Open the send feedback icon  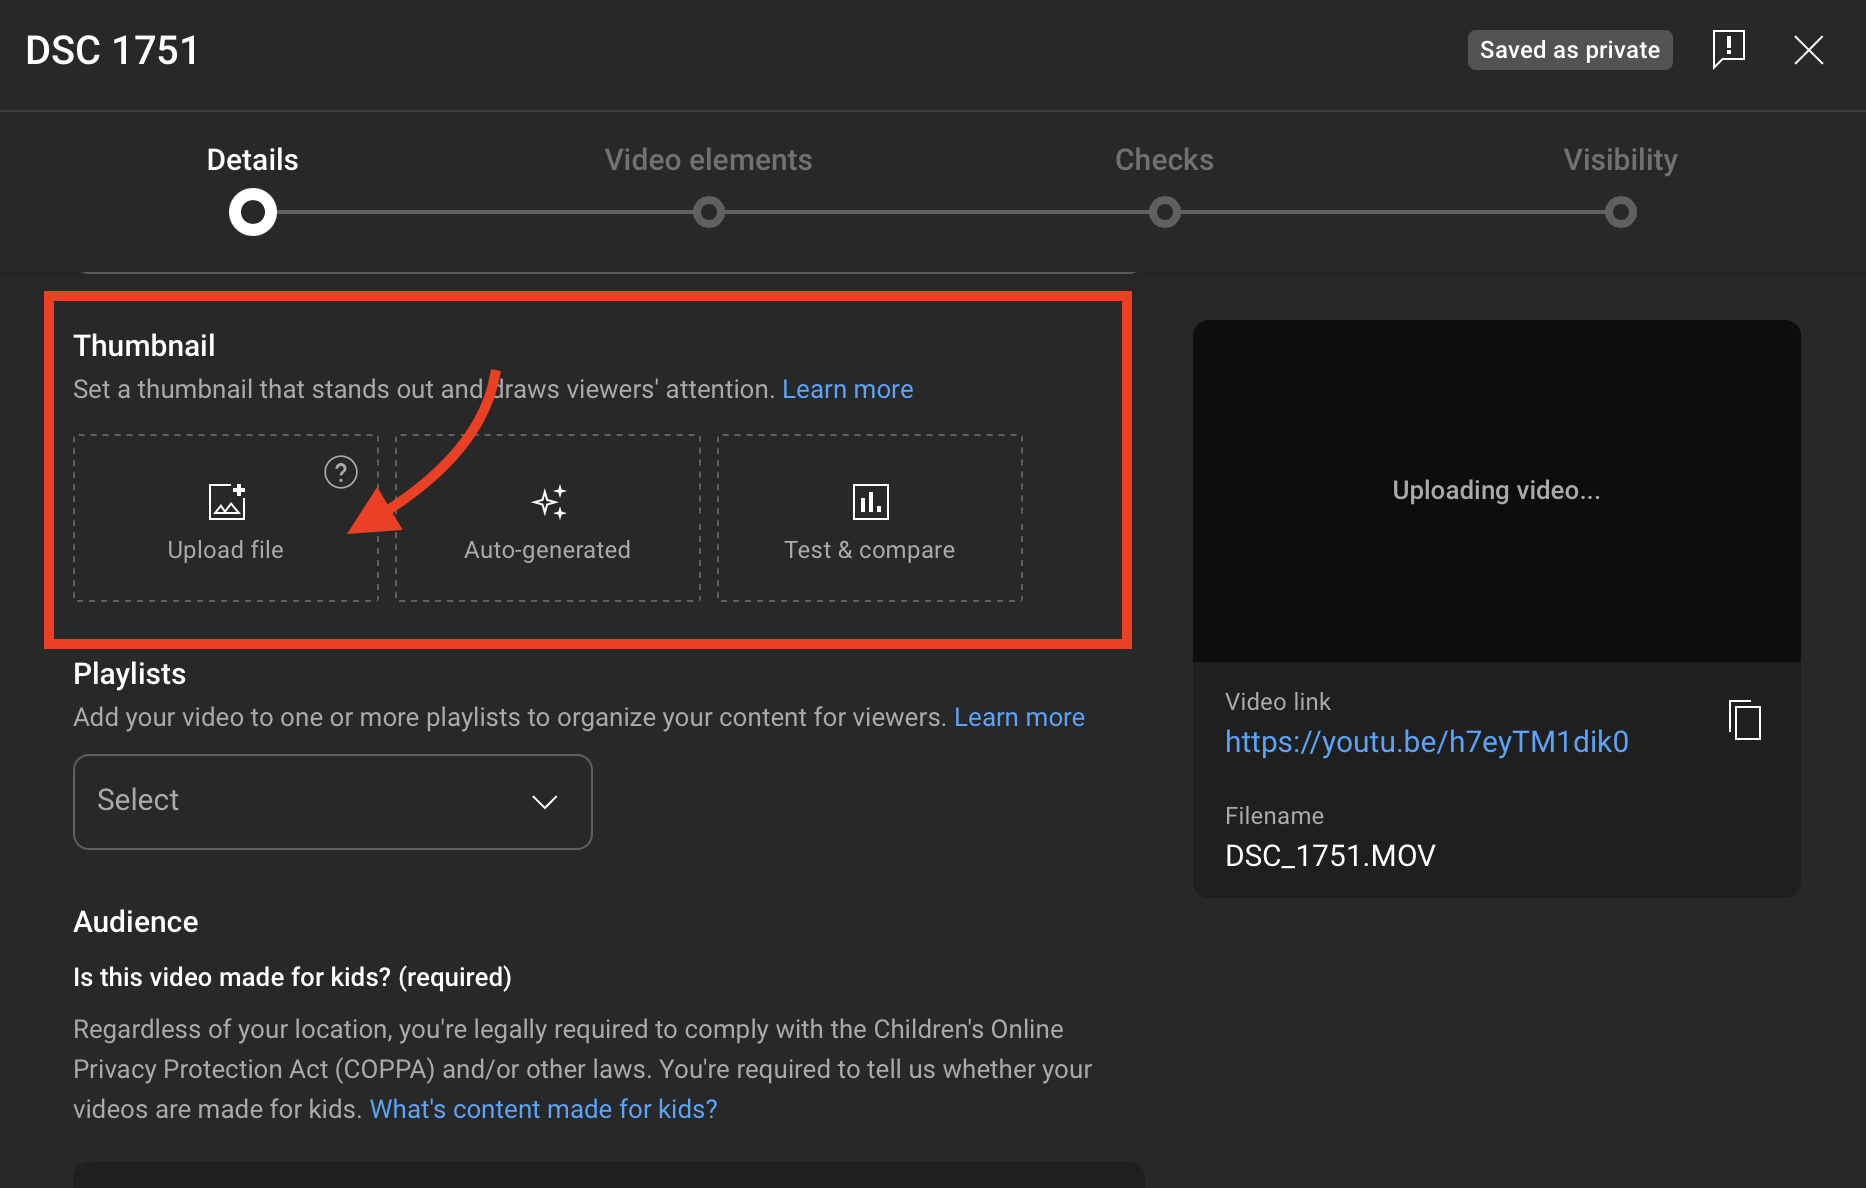tap(1728, 49)
